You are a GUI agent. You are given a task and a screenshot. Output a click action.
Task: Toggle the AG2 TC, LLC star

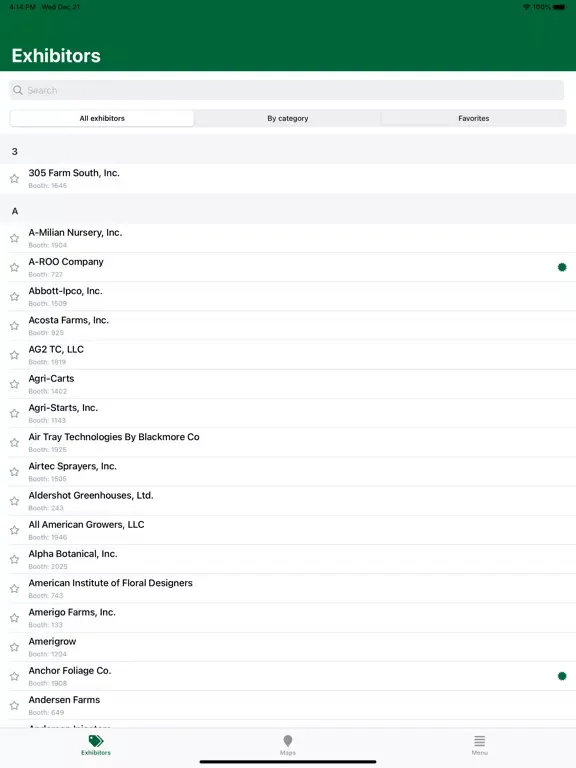pyautogui.click(x=15, y=355)
